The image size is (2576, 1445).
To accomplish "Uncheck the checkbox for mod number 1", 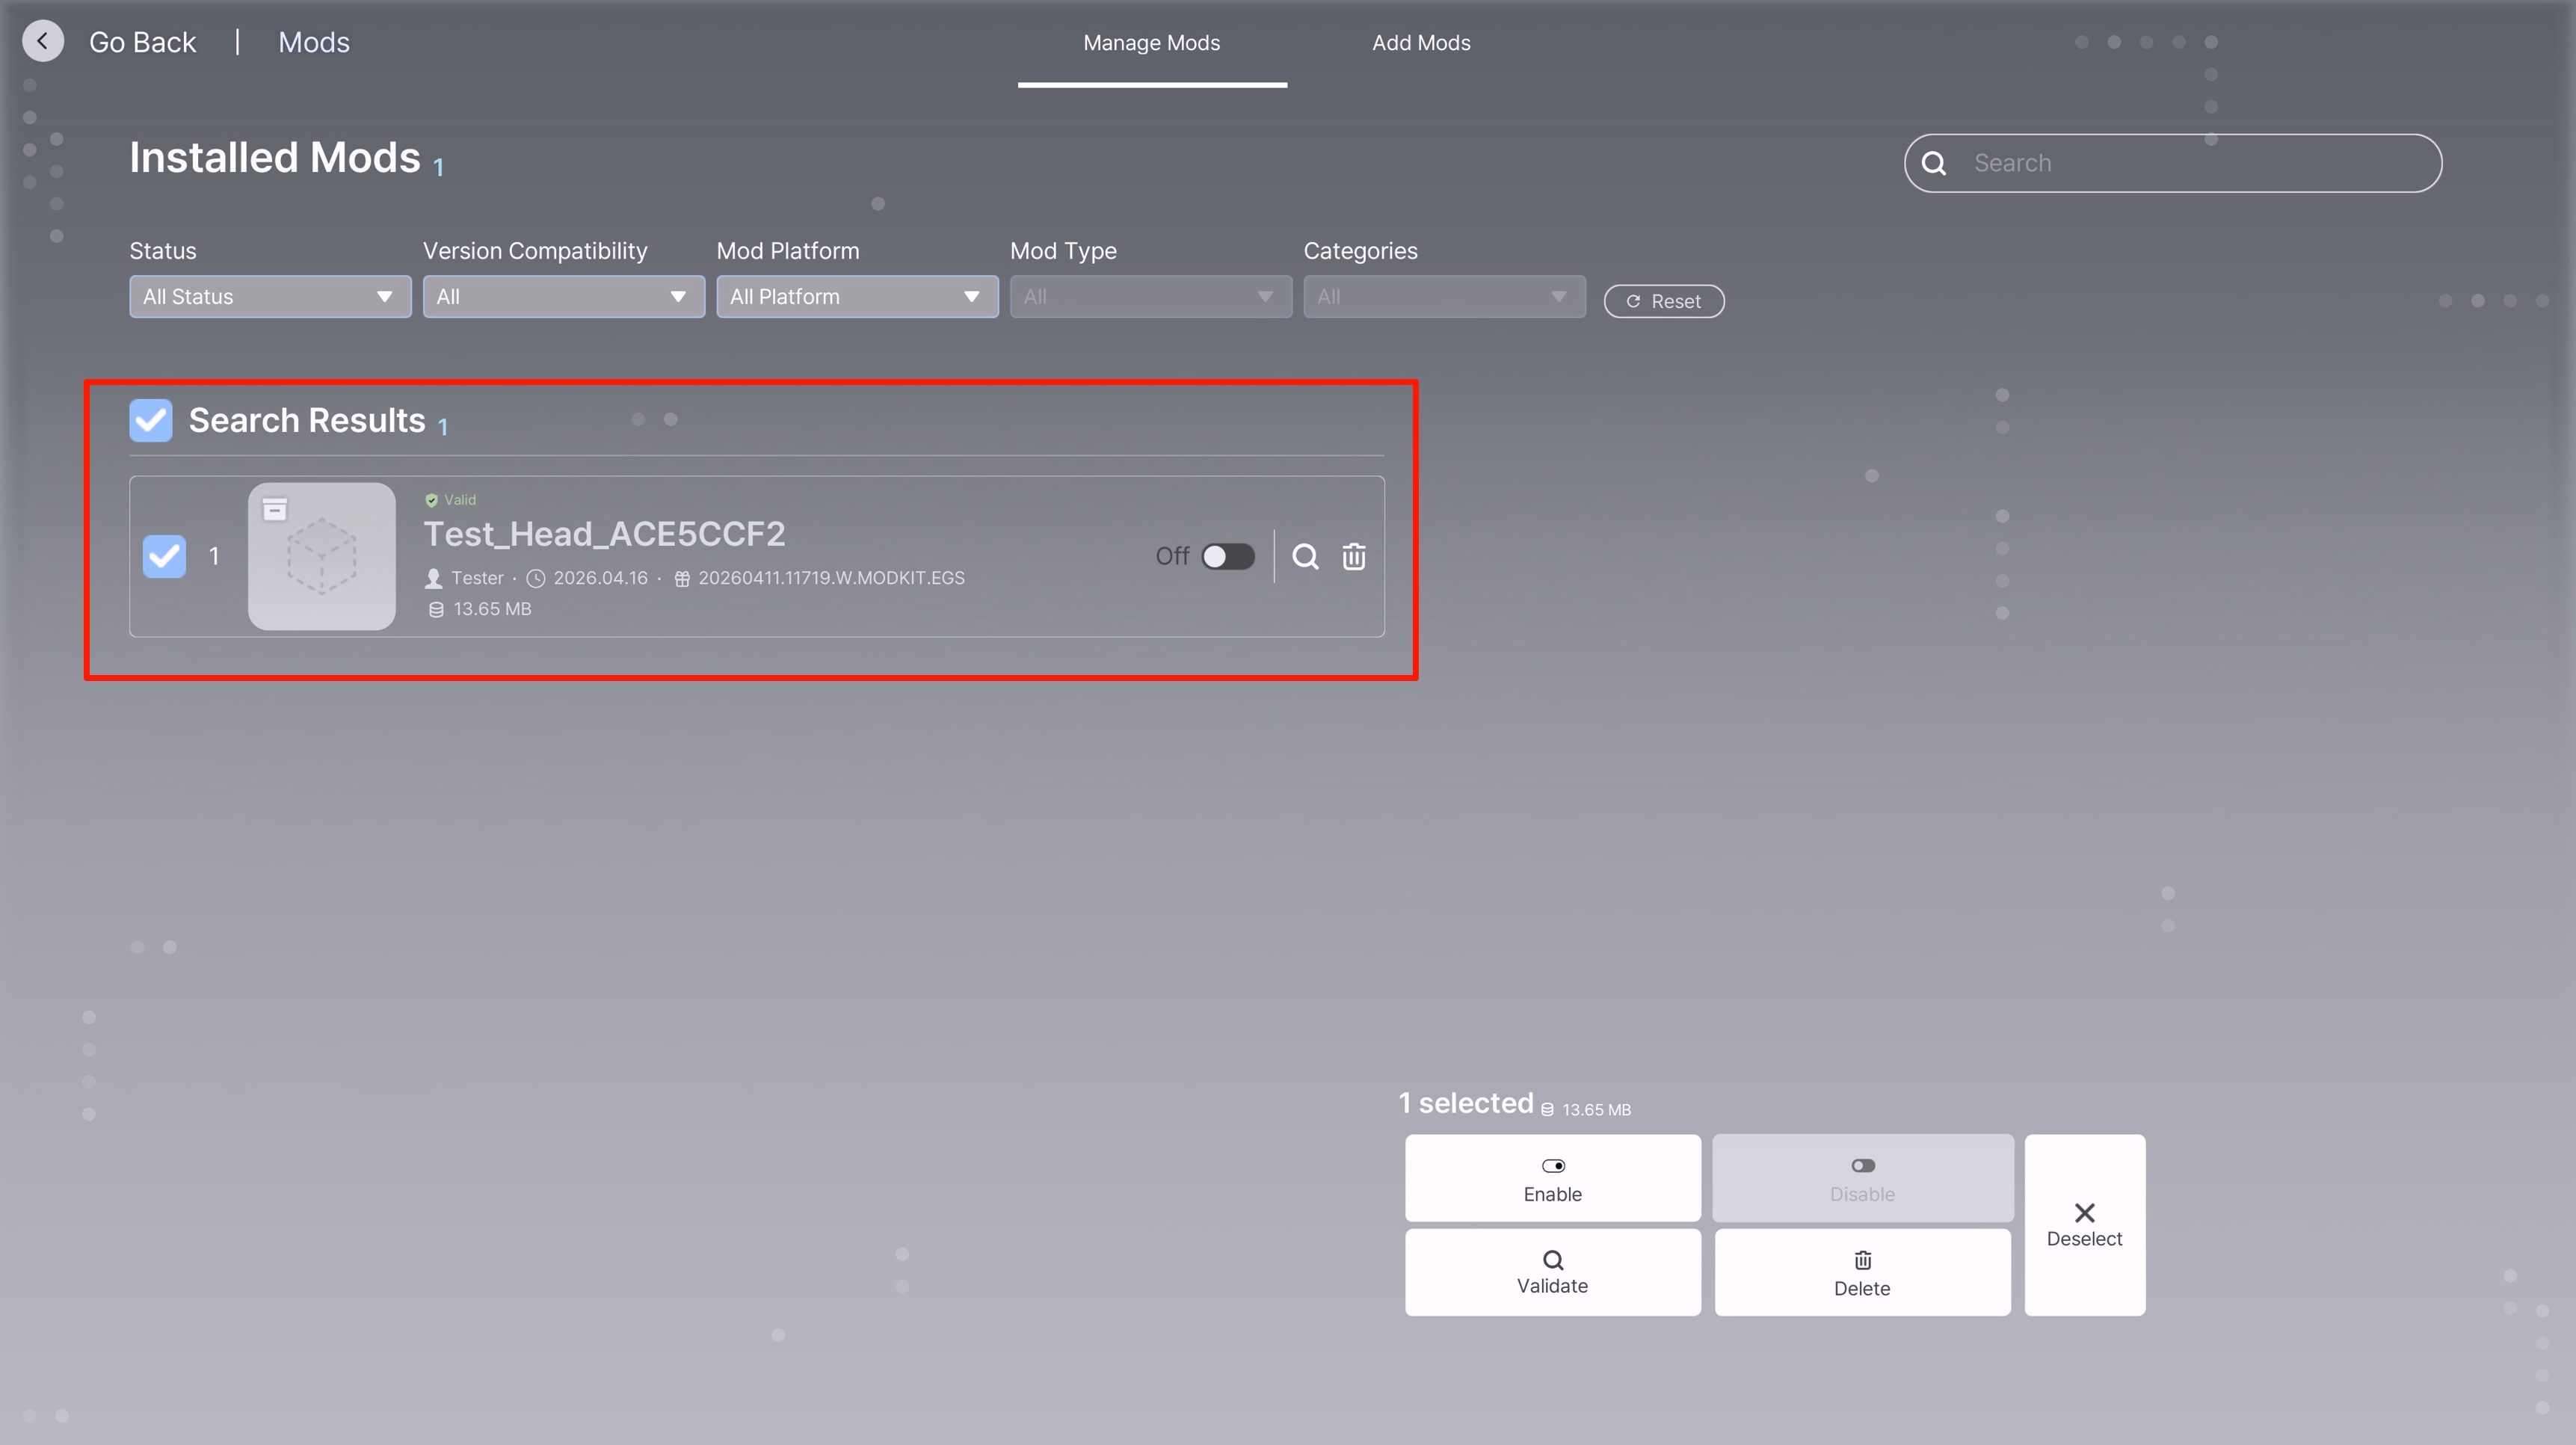I will click(x=164, y=556).
